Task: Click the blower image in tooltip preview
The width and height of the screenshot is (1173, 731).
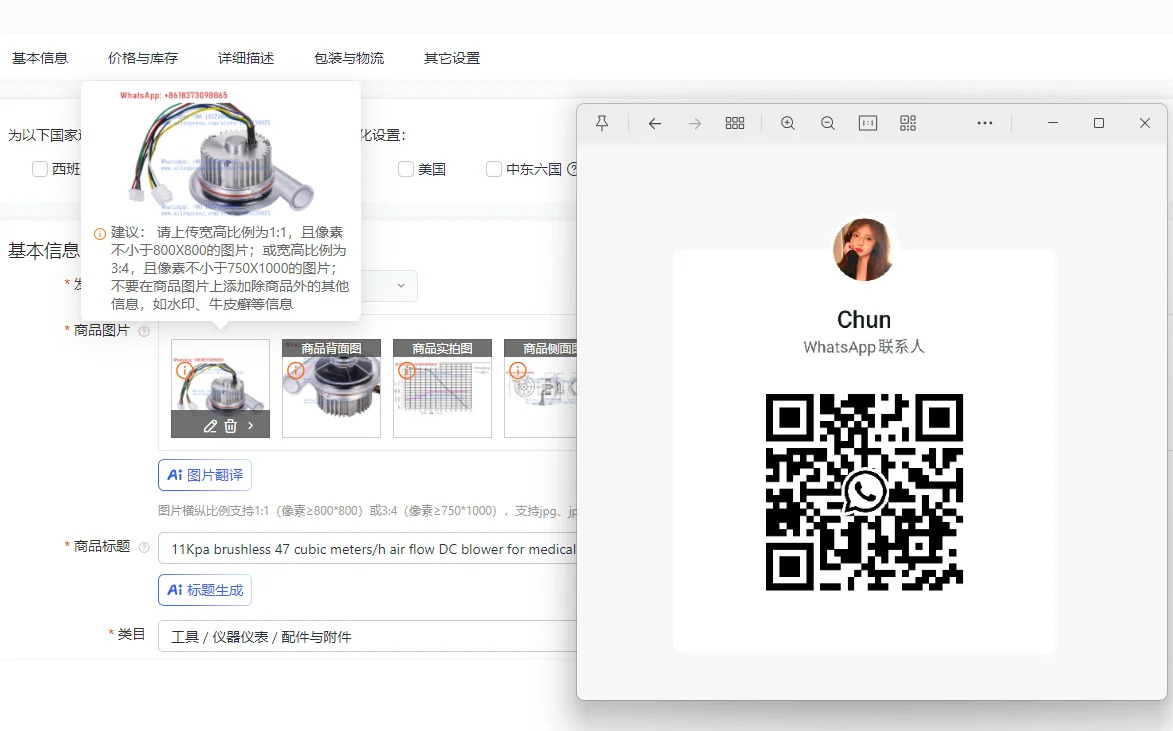Action: (x=220, y=153)
